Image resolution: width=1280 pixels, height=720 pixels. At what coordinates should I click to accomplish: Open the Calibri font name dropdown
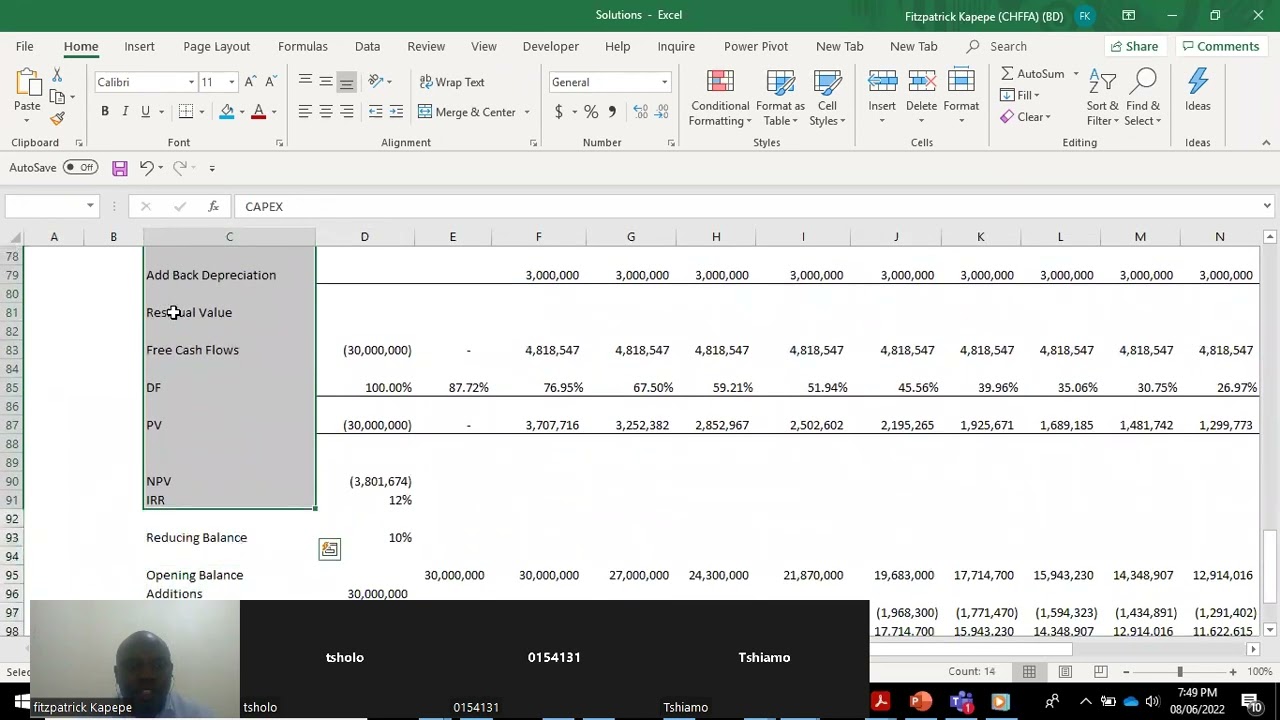[x=191, y=82]
